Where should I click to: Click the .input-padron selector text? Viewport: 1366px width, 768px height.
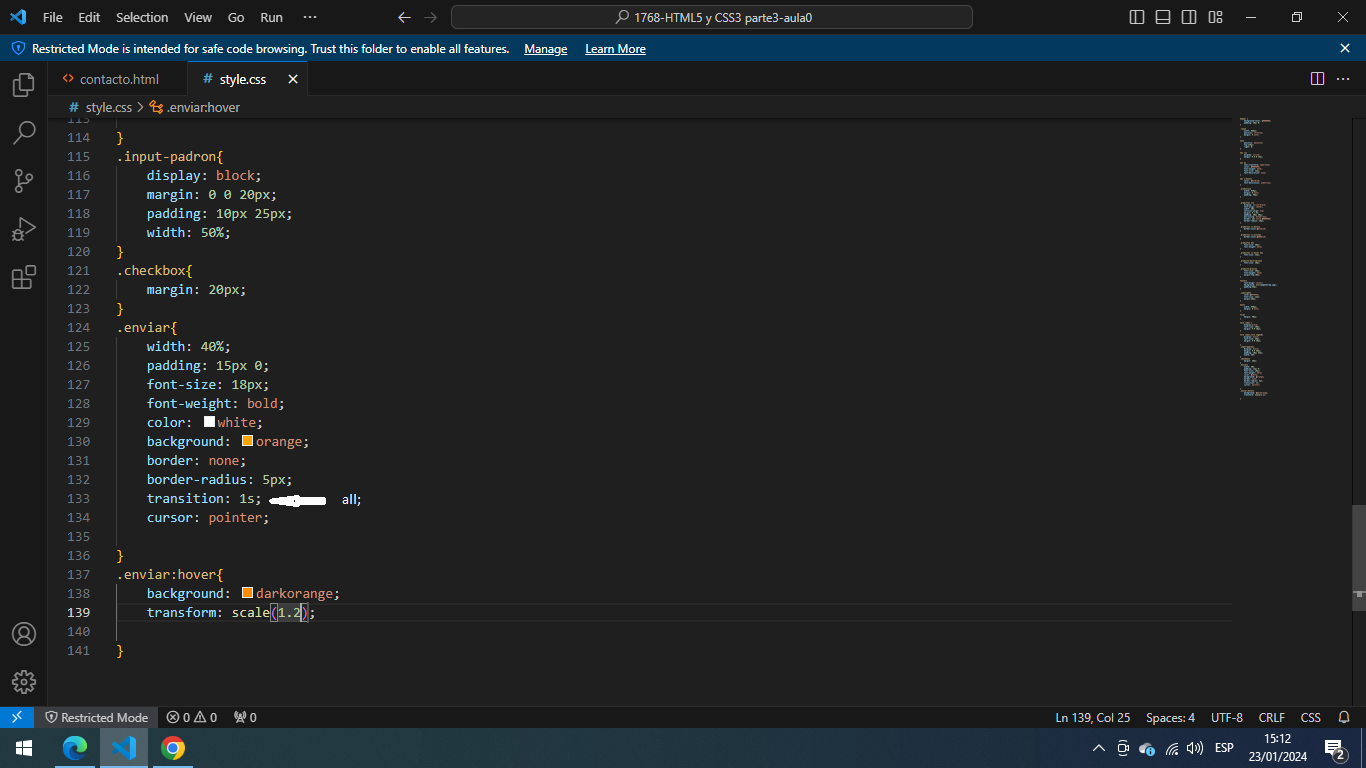(x=166, y=156)
